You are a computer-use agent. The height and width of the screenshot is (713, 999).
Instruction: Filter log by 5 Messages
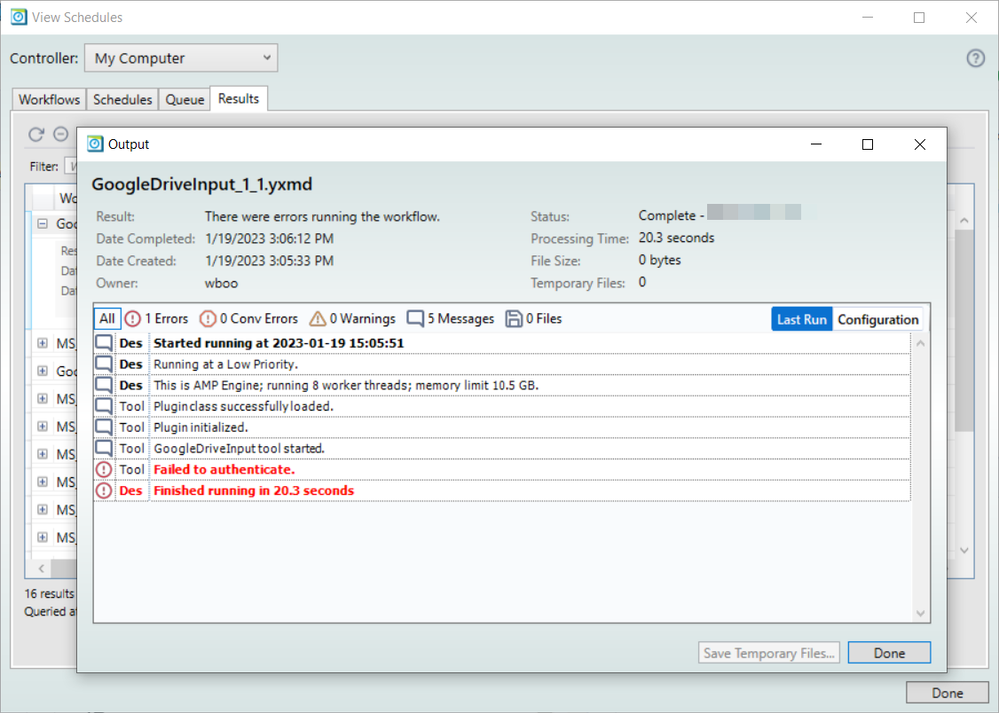(x=450, y=319)
